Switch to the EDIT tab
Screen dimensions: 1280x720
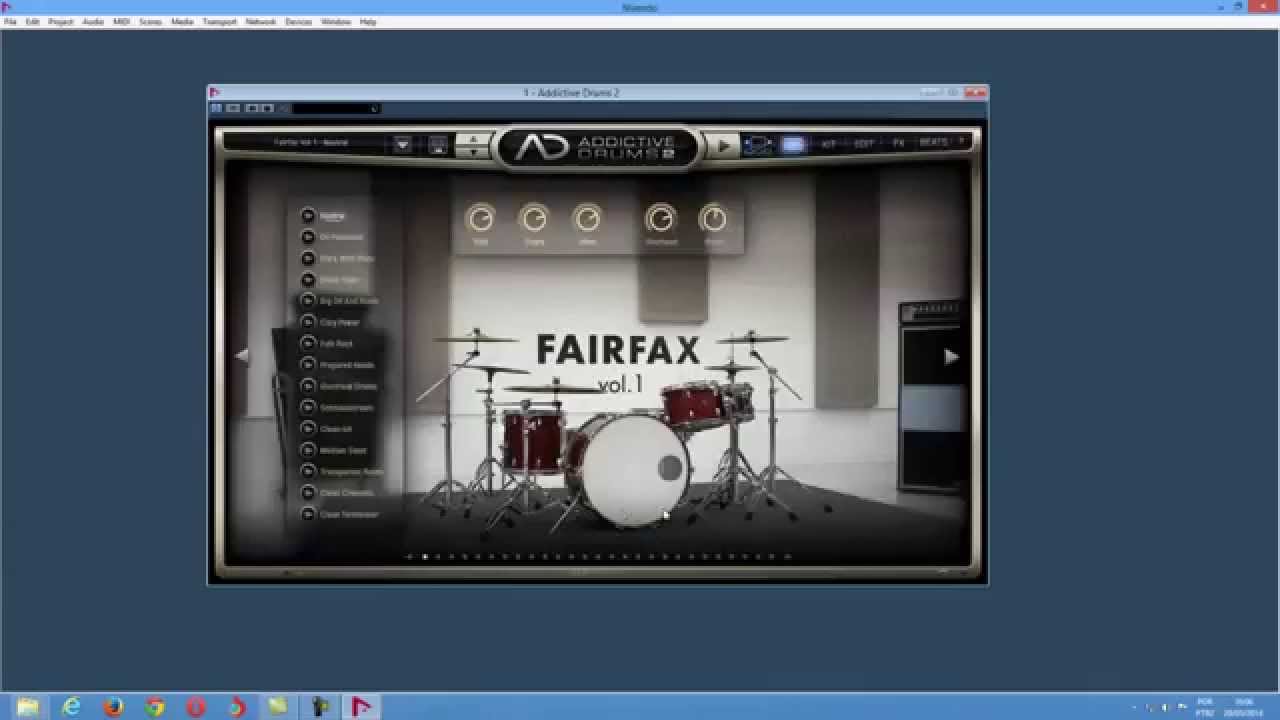coord(864,144)
